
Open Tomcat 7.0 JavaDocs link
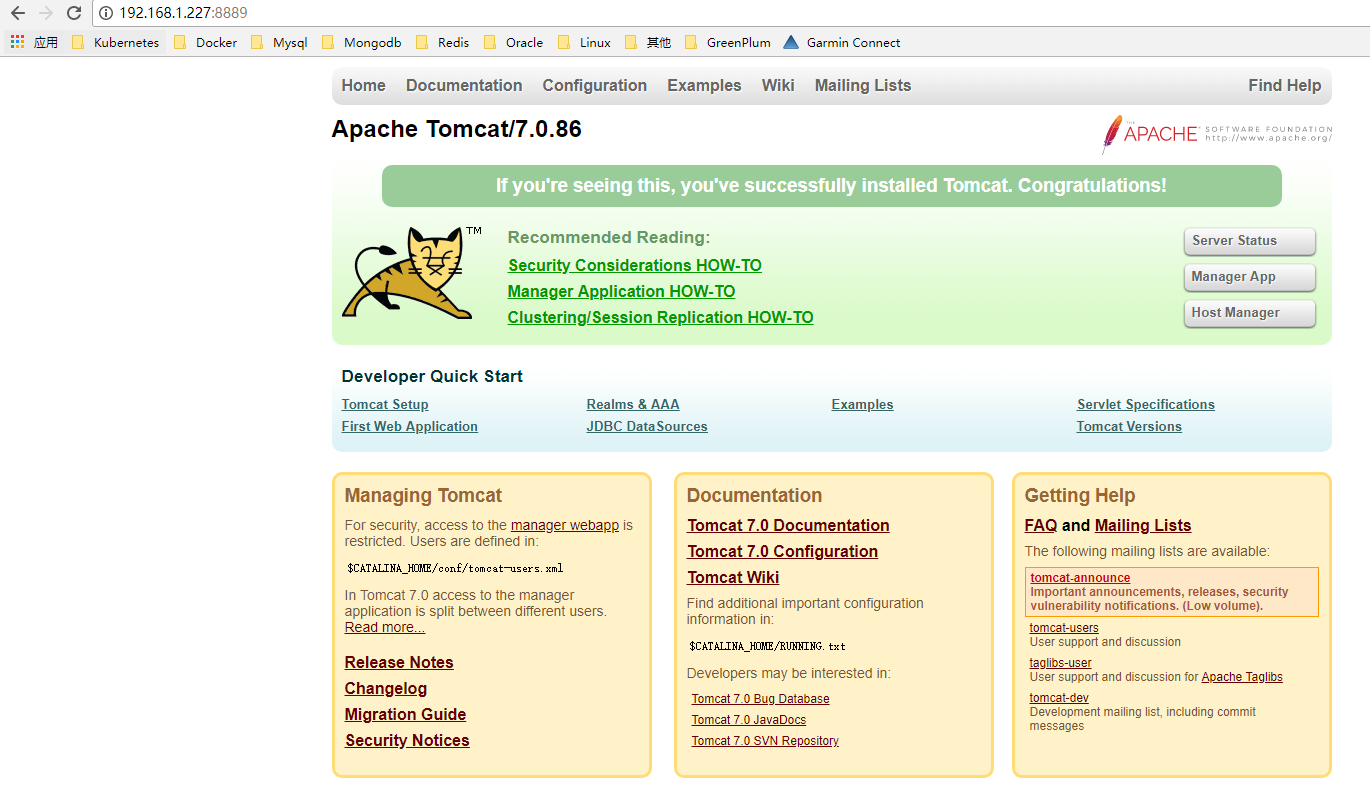click(x=749, y=720)
